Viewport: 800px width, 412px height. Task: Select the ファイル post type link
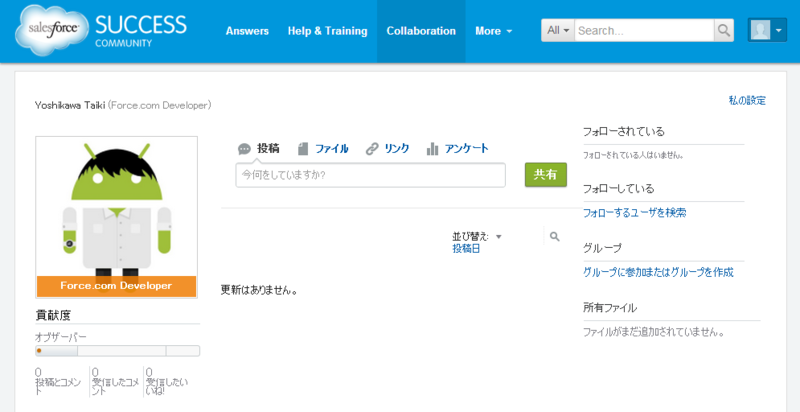[332, 149]
